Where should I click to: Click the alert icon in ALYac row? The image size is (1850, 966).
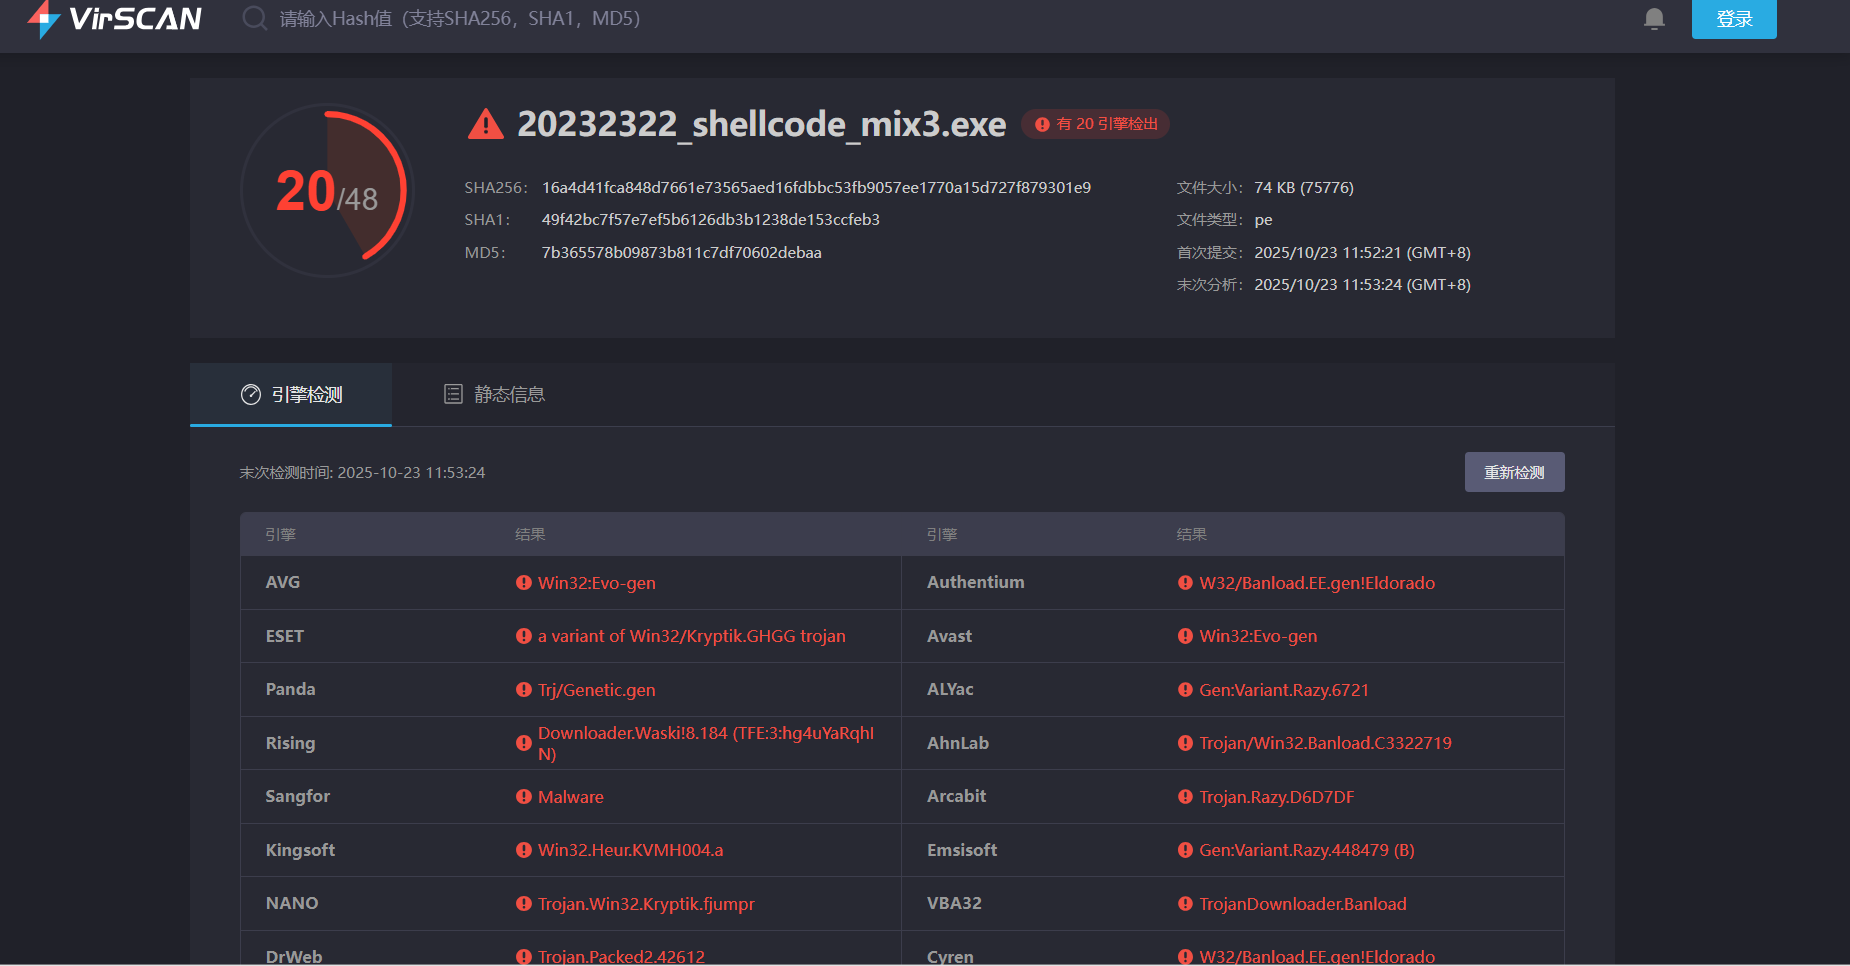[1185, 690]
